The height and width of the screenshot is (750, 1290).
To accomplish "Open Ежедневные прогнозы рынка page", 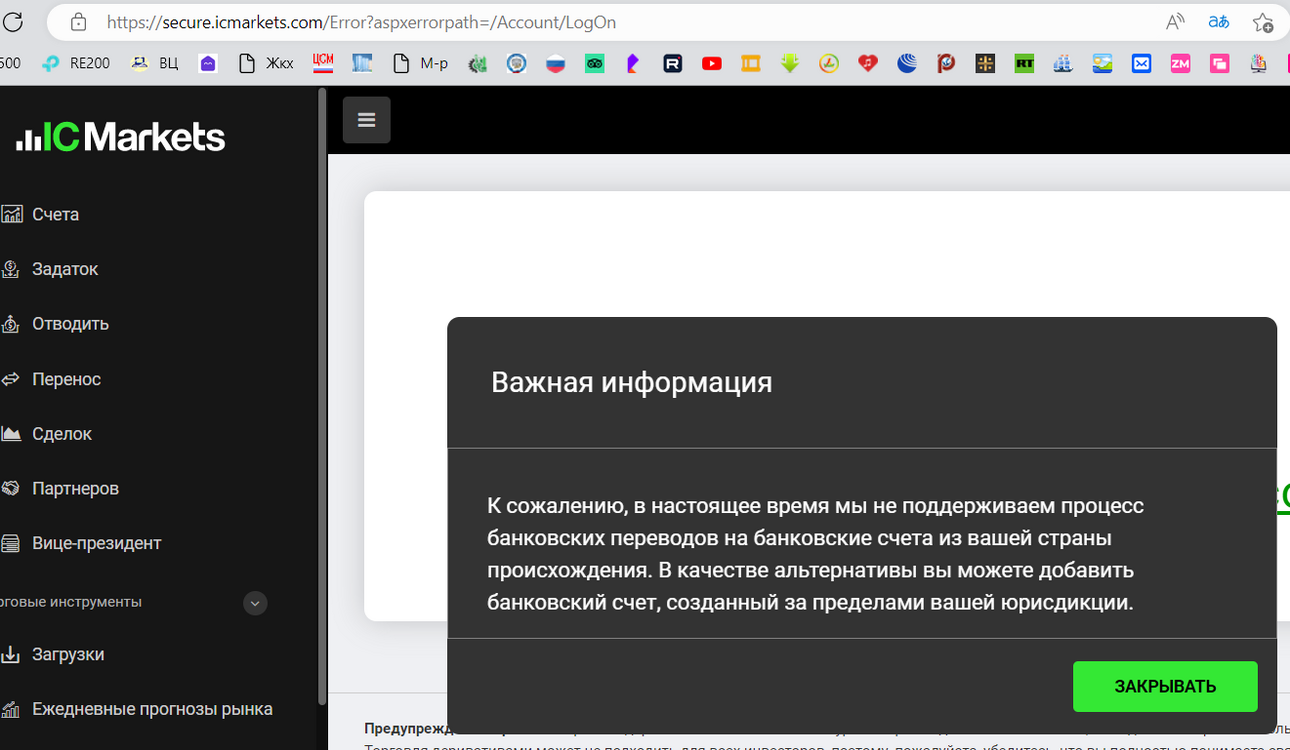I will (152, 709).
